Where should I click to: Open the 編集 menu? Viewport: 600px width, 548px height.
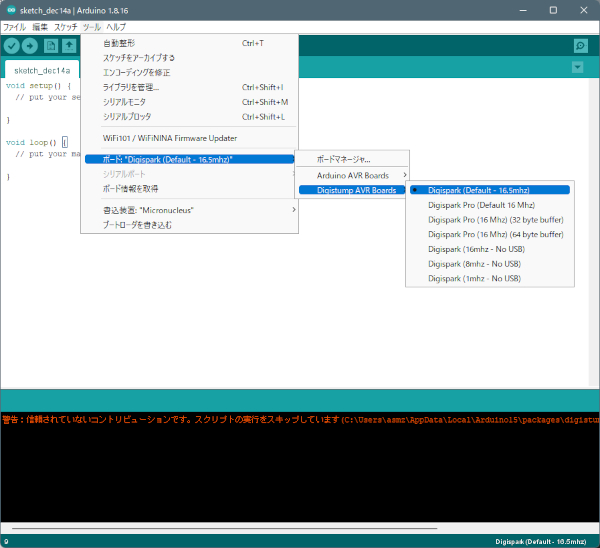40,27
